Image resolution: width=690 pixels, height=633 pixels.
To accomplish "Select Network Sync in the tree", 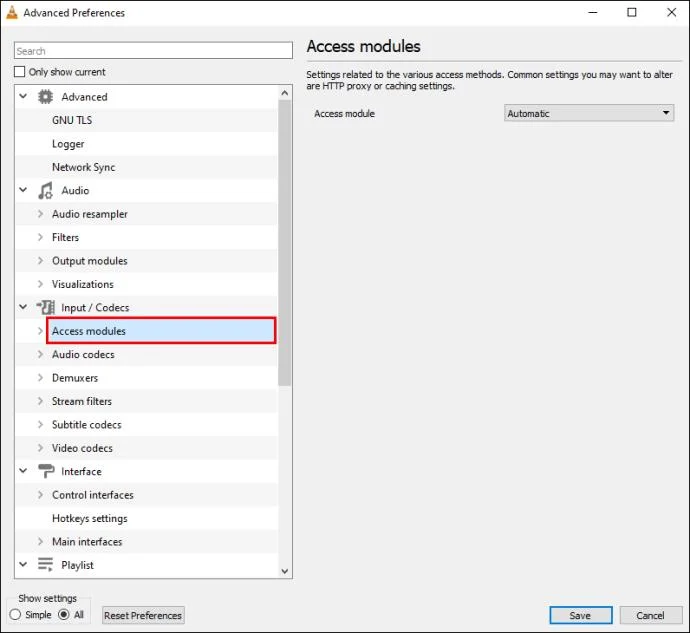I will 84,167.
